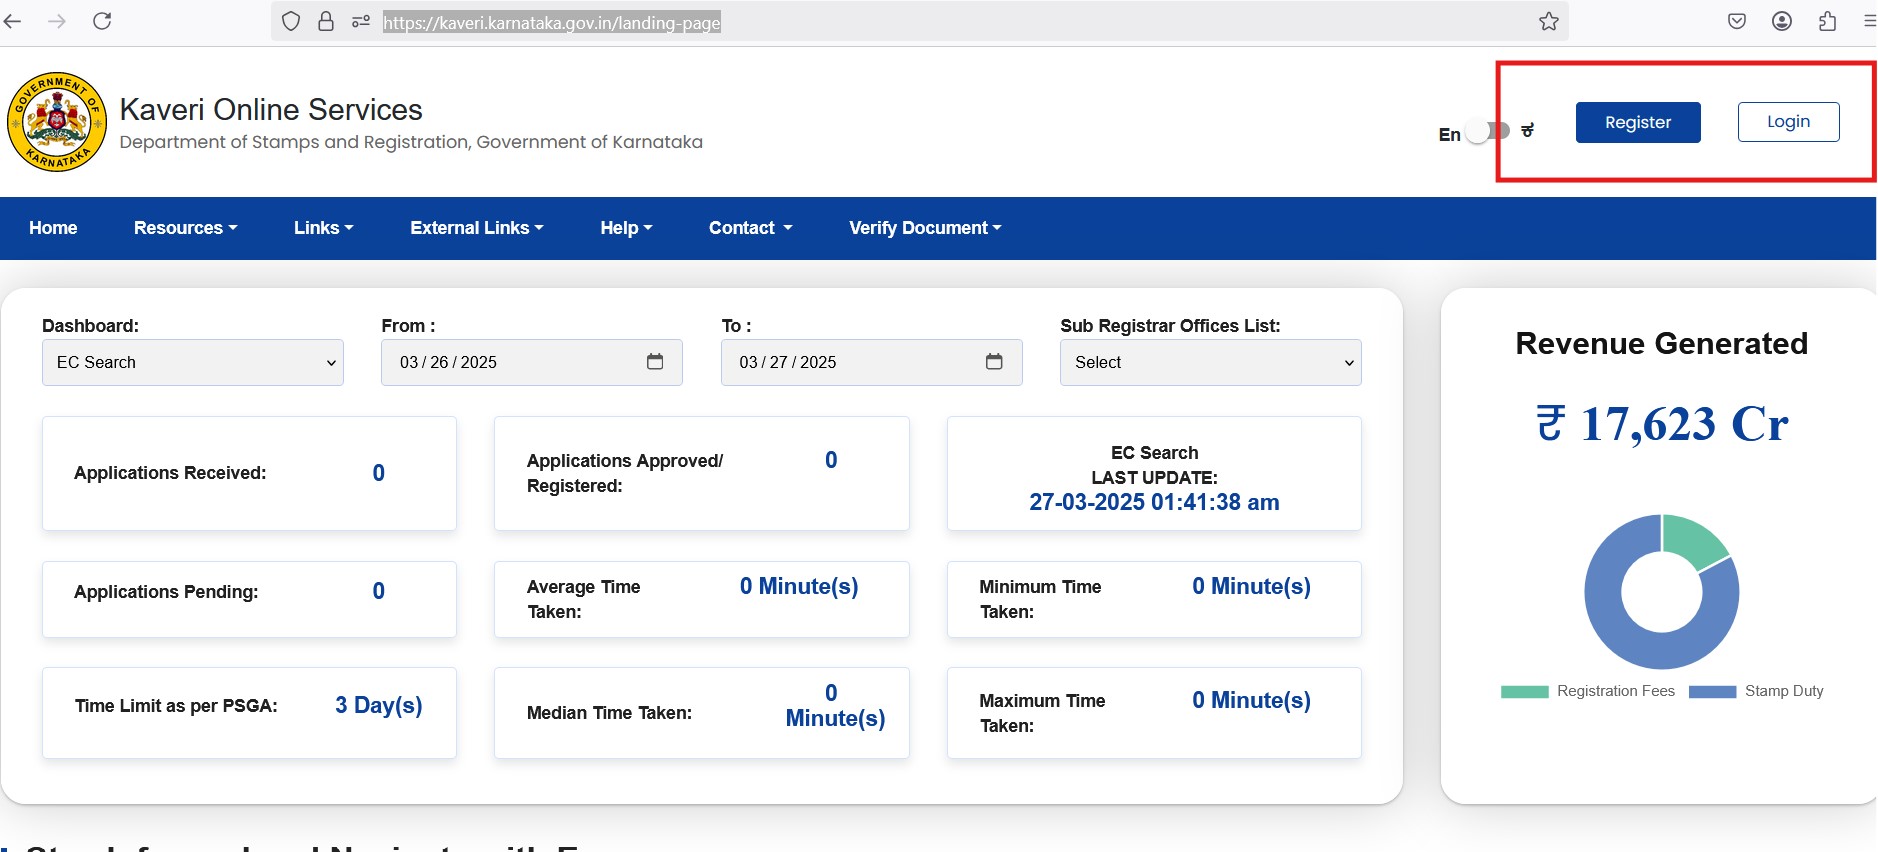Expand the External Links menu
This screenshot has width=1878, height=852.
pos(477,228)
